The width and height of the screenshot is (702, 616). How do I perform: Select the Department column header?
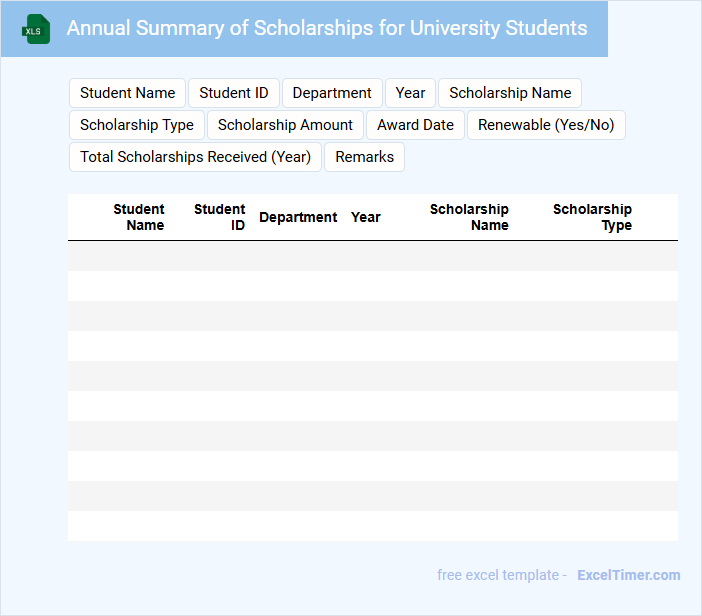(298, 217)
